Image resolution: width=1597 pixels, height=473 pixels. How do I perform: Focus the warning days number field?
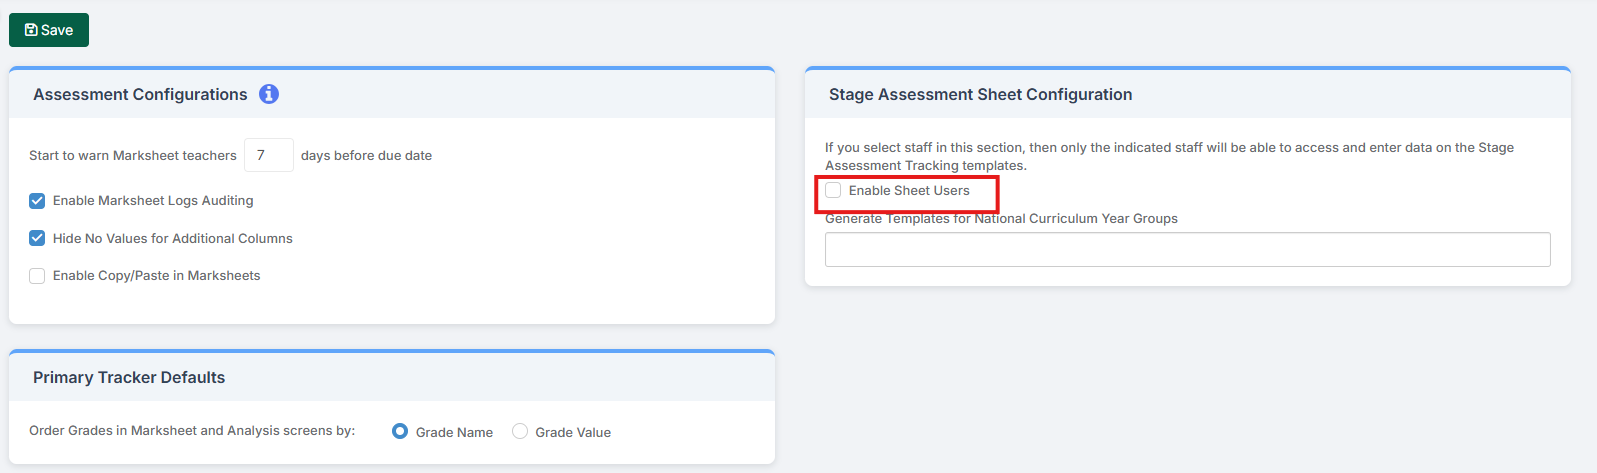tap(268, 155)
